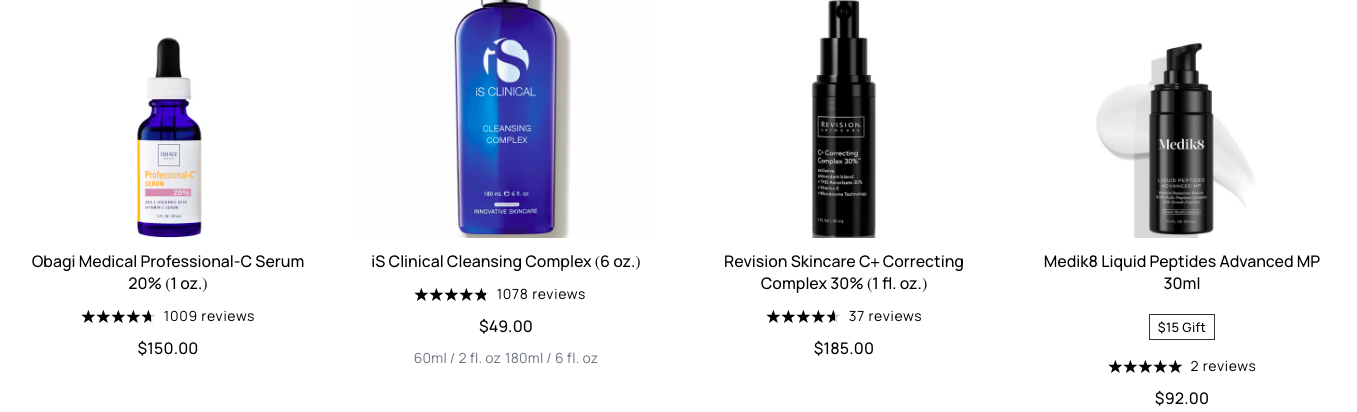
Task: Click the $150.00 price under Obagi serum
Action: point(168,348)
